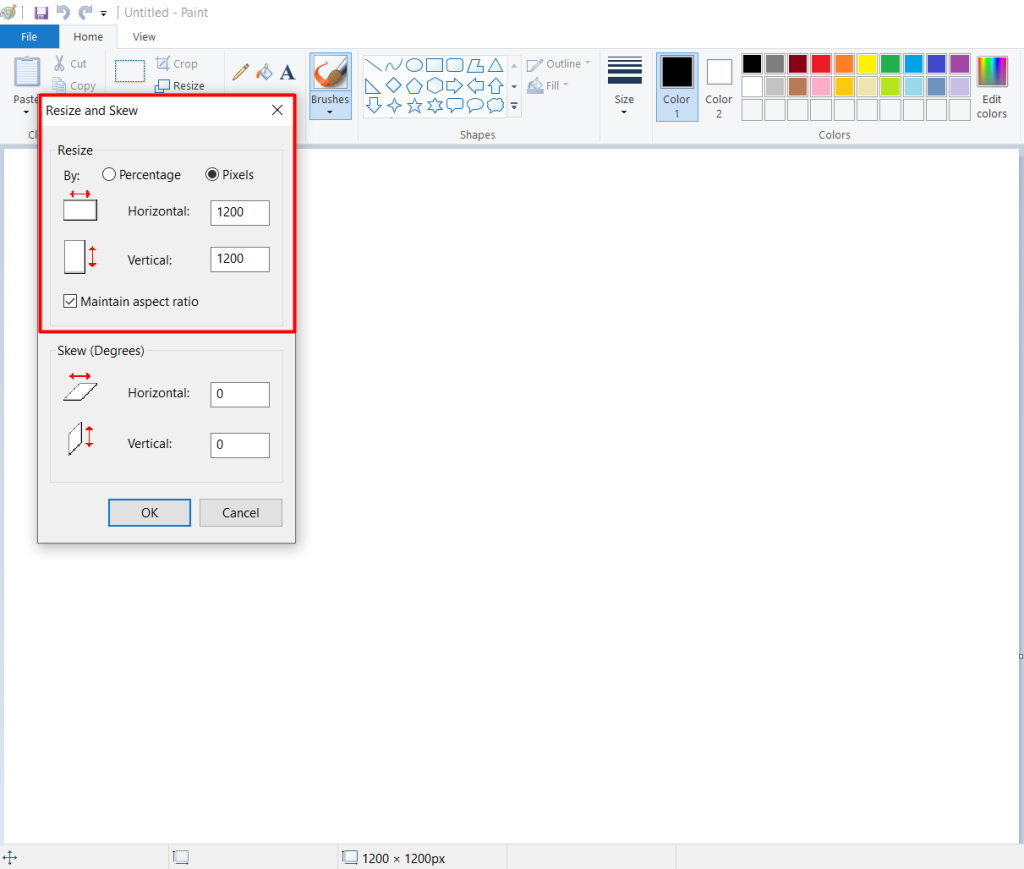Screen dimensions: 1024x869
Task: Confirm resize with OK button
Action: tap(150, 513)
